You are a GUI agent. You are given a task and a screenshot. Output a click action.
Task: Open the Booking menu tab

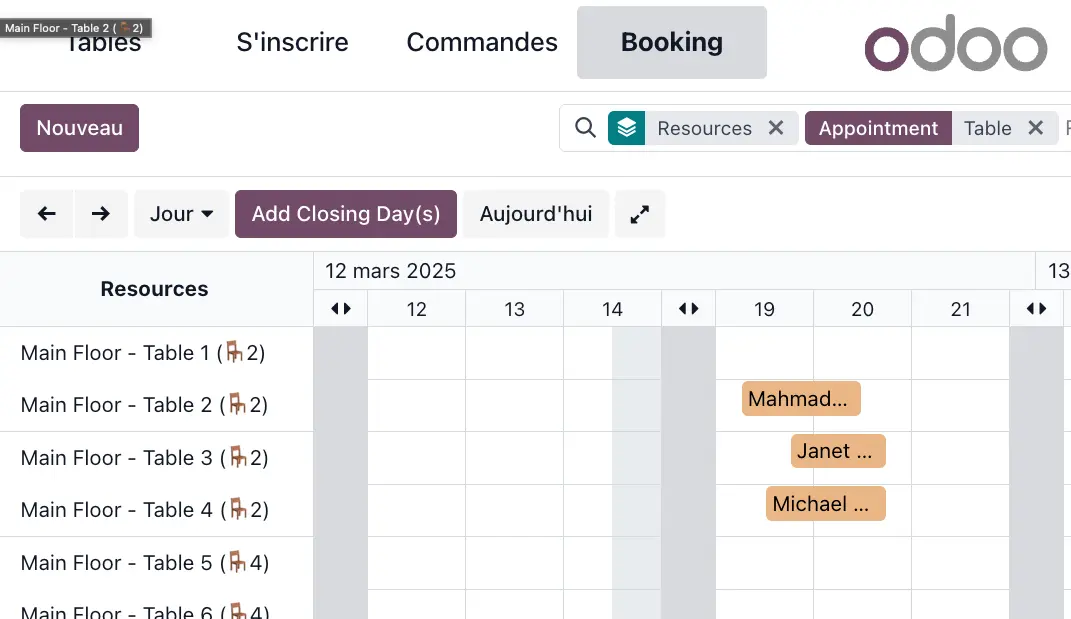click(x=672, y=42)
